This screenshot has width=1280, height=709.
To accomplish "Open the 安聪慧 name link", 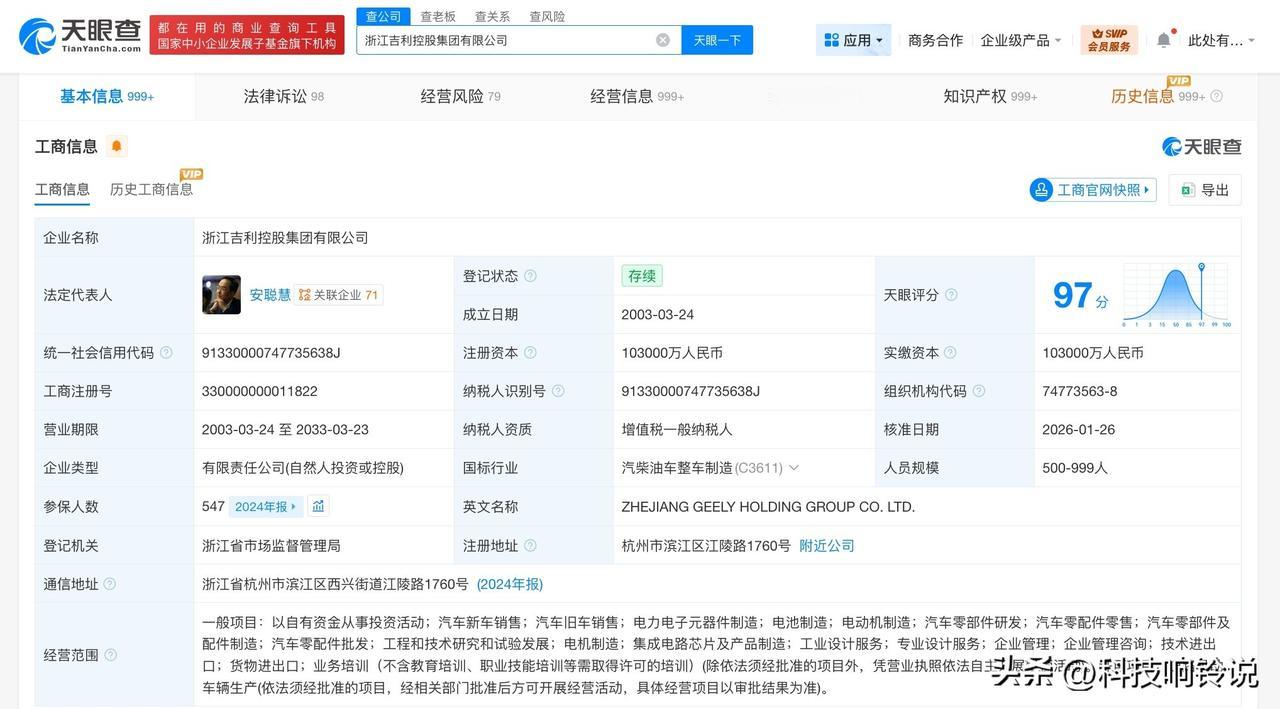I will click(x=270, y=295).
